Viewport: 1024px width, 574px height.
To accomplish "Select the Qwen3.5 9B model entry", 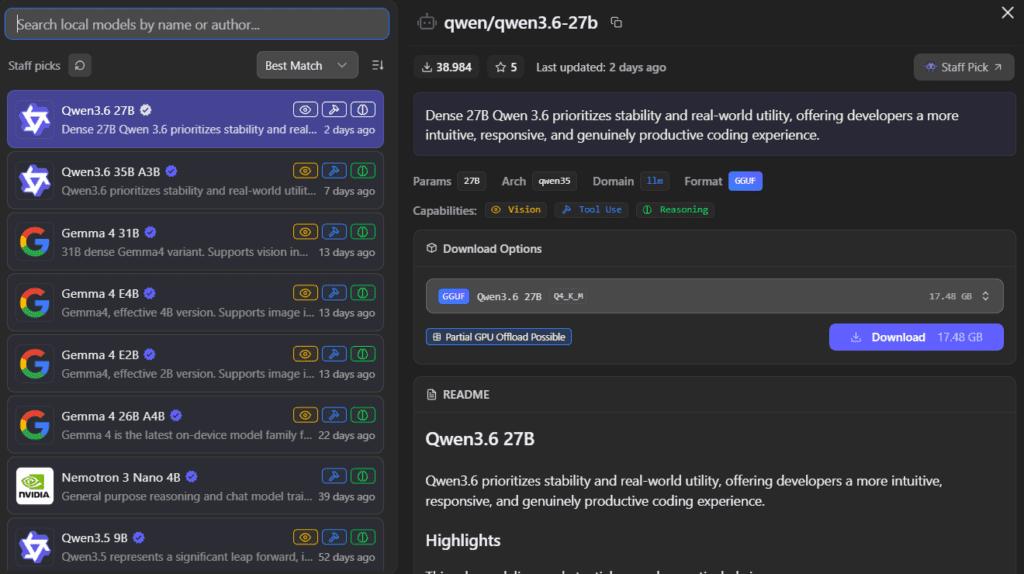I will coord(195,547).
